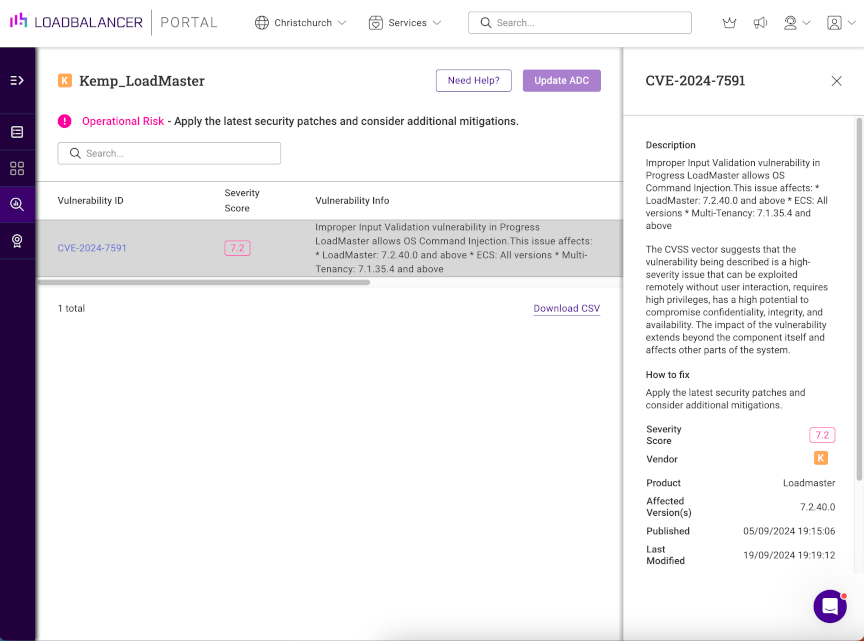Click the Operational Risk warning icon
The height and width of the screenshot is (641, 864).
click(64, 121)
